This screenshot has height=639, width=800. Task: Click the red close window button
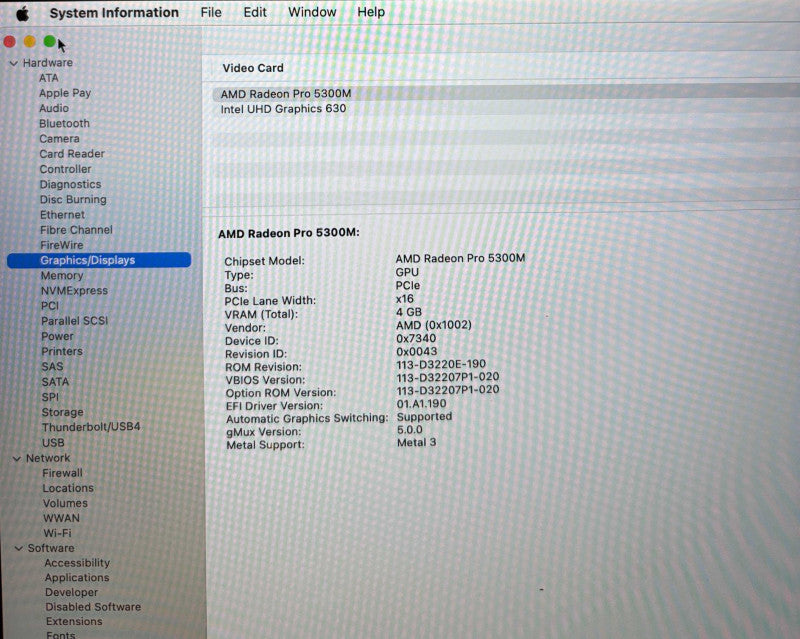coord(9,42)
